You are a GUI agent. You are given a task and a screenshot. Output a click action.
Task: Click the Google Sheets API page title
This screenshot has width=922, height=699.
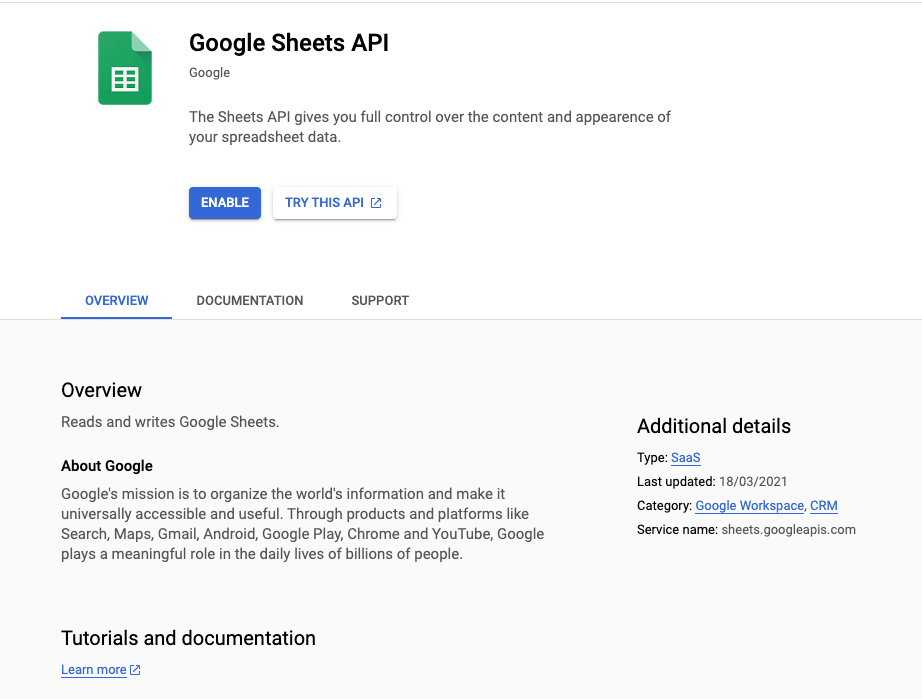288,43
